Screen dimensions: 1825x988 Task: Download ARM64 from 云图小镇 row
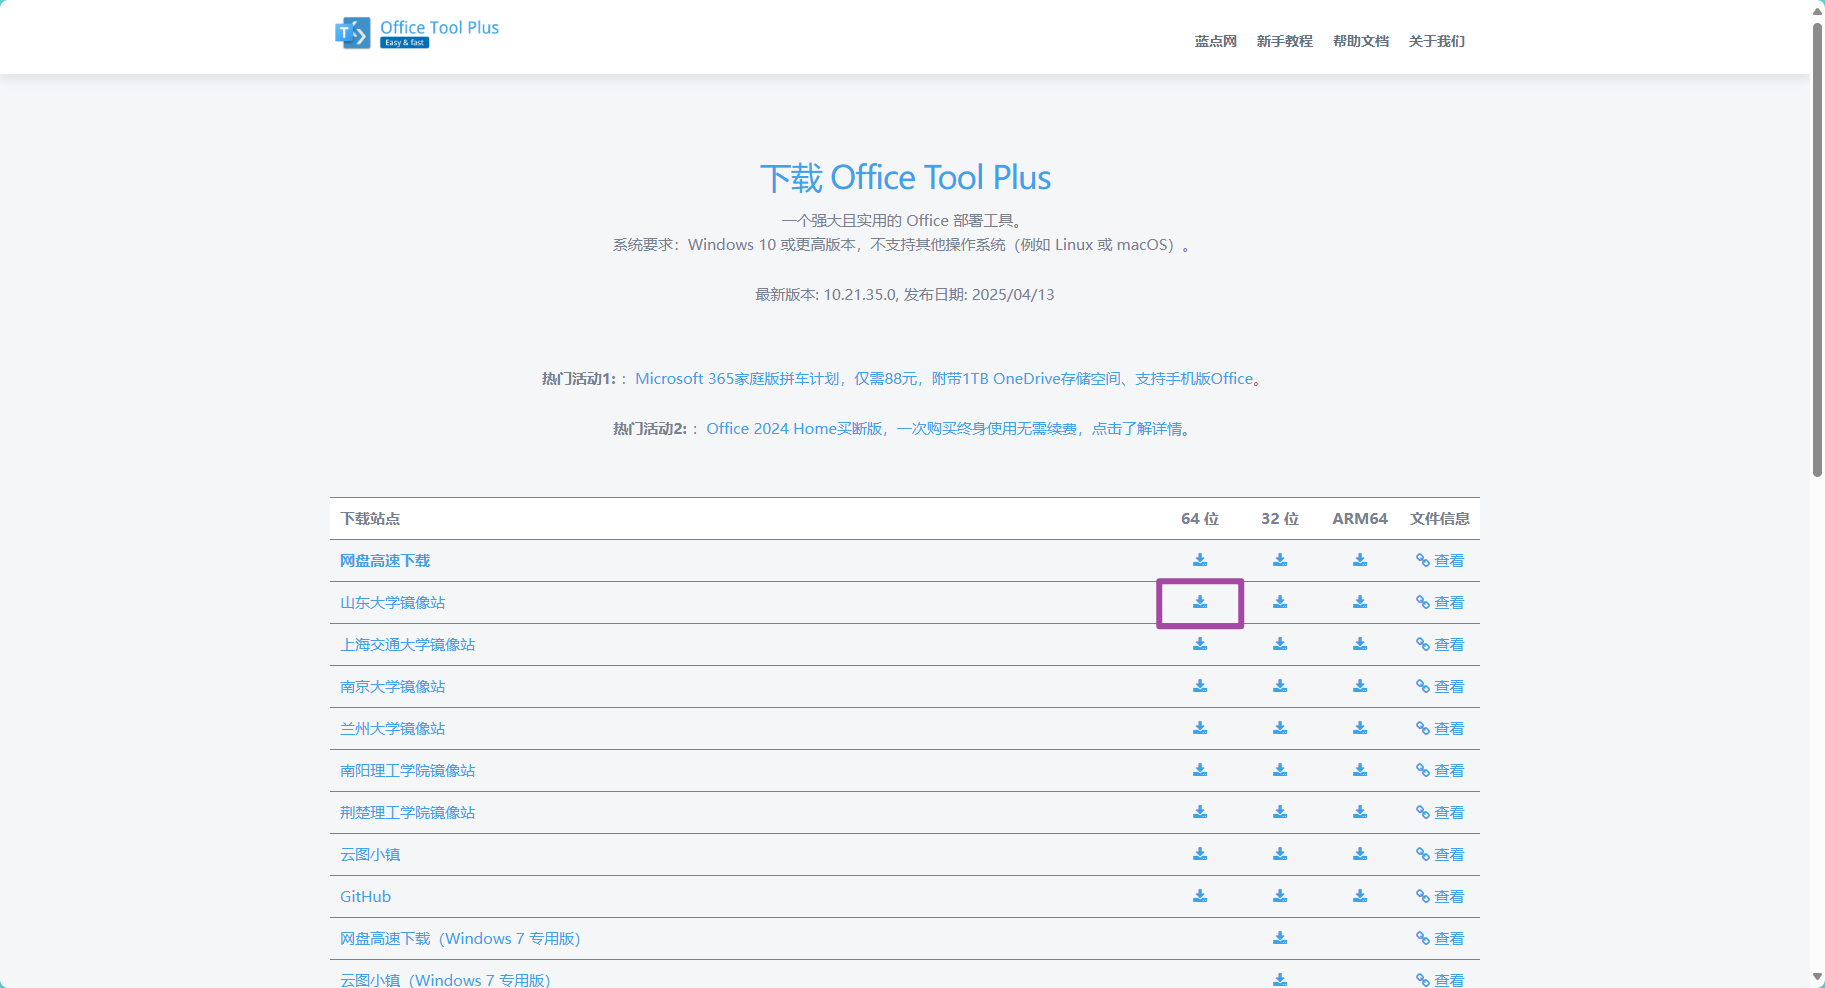pos(1360,854)
